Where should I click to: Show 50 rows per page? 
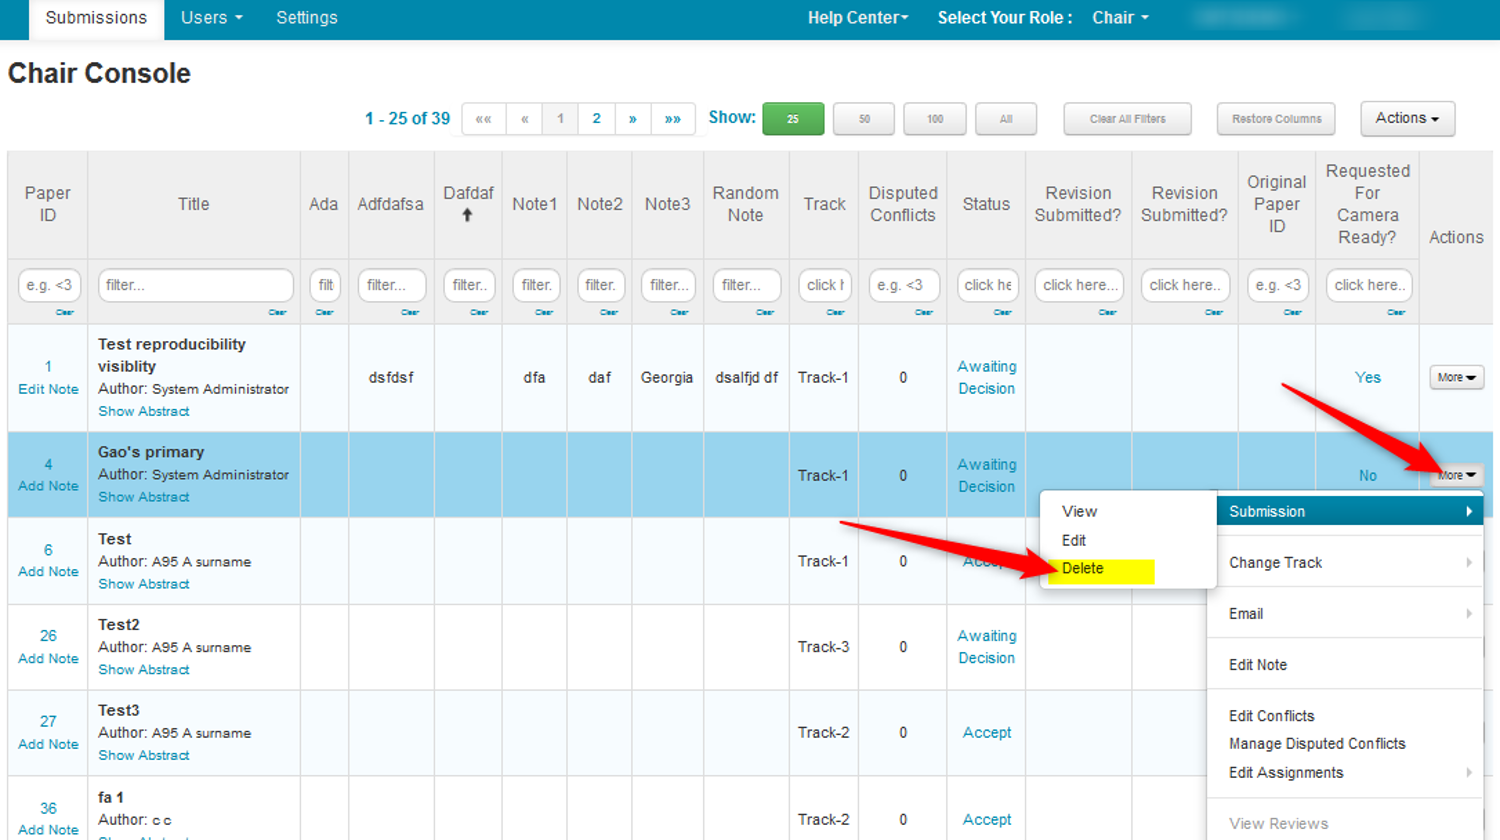(x=864, y=119)
